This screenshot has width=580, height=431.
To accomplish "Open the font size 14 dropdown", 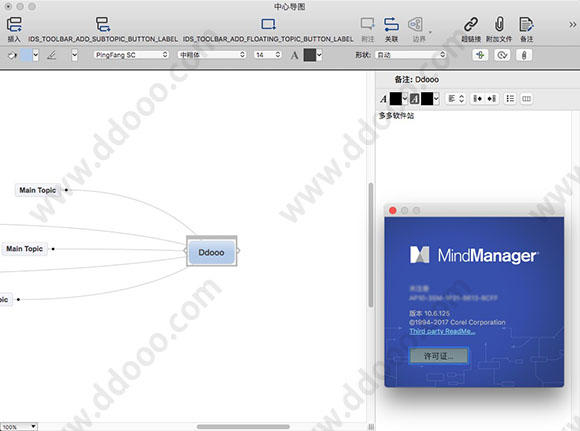I will 268,55.
